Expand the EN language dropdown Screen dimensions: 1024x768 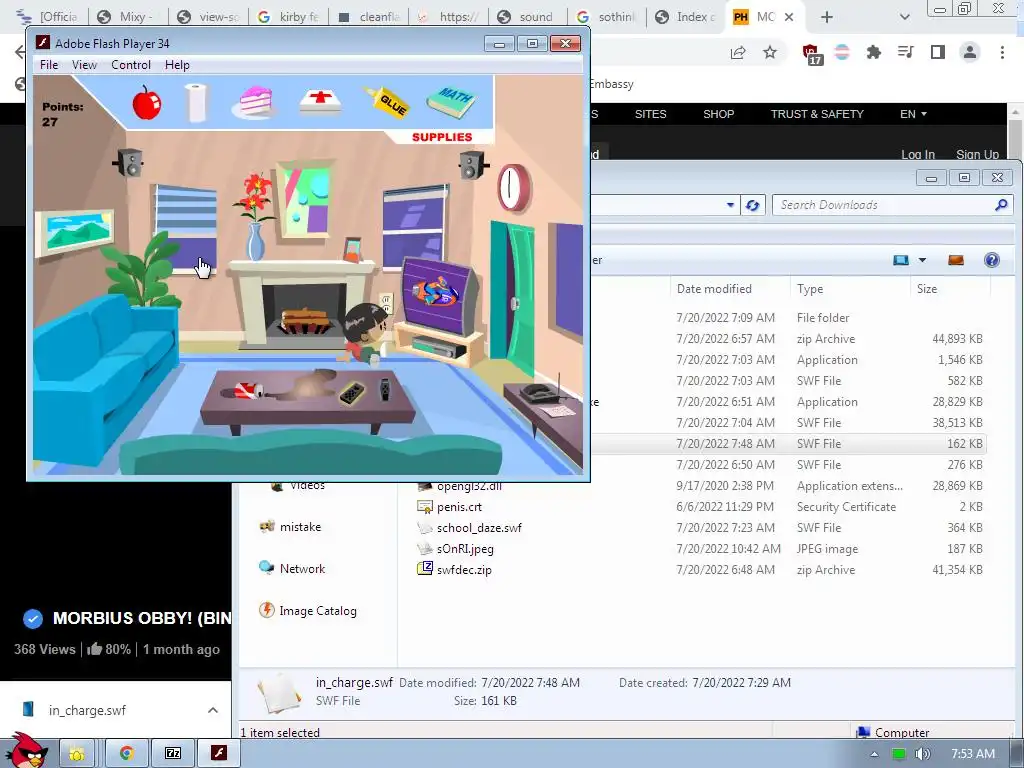(913, 114)
